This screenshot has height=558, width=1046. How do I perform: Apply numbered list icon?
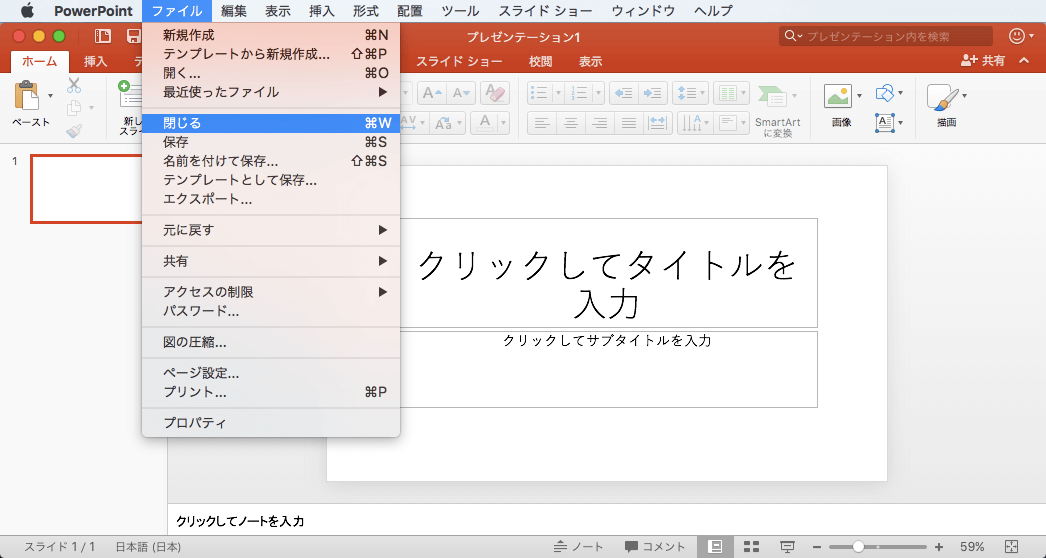tap(579, 93)
